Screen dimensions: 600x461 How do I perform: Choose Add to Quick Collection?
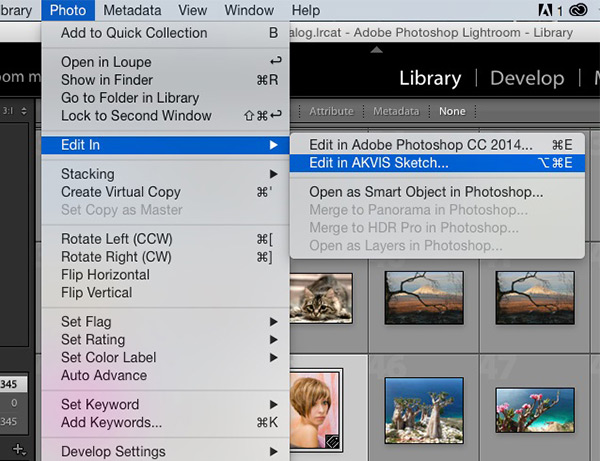pos(165,33)
